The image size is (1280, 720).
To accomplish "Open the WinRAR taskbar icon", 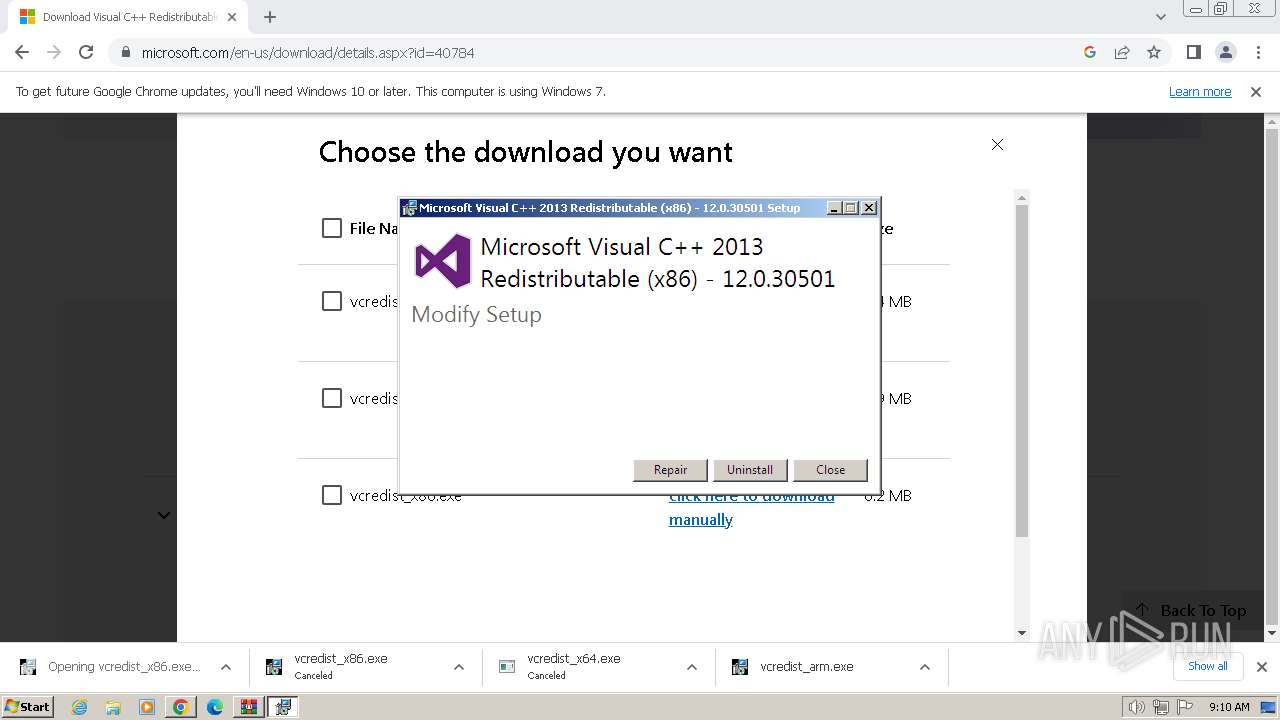I will [x=248, y=707].
